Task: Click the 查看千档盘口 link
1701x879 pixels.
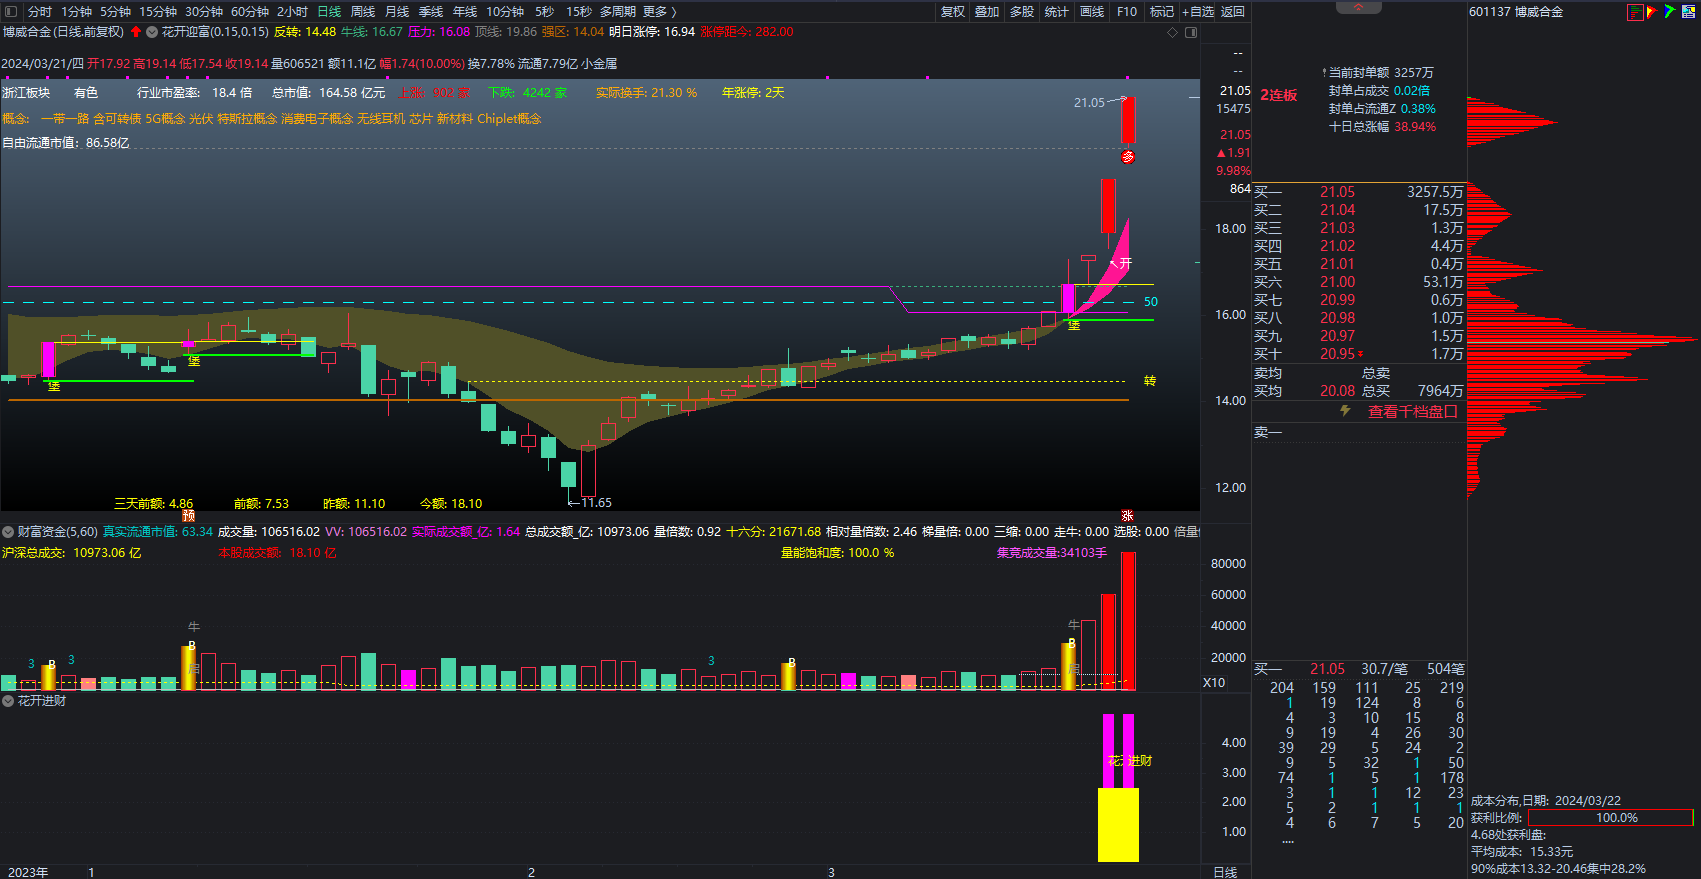Action: [1412, 412]
